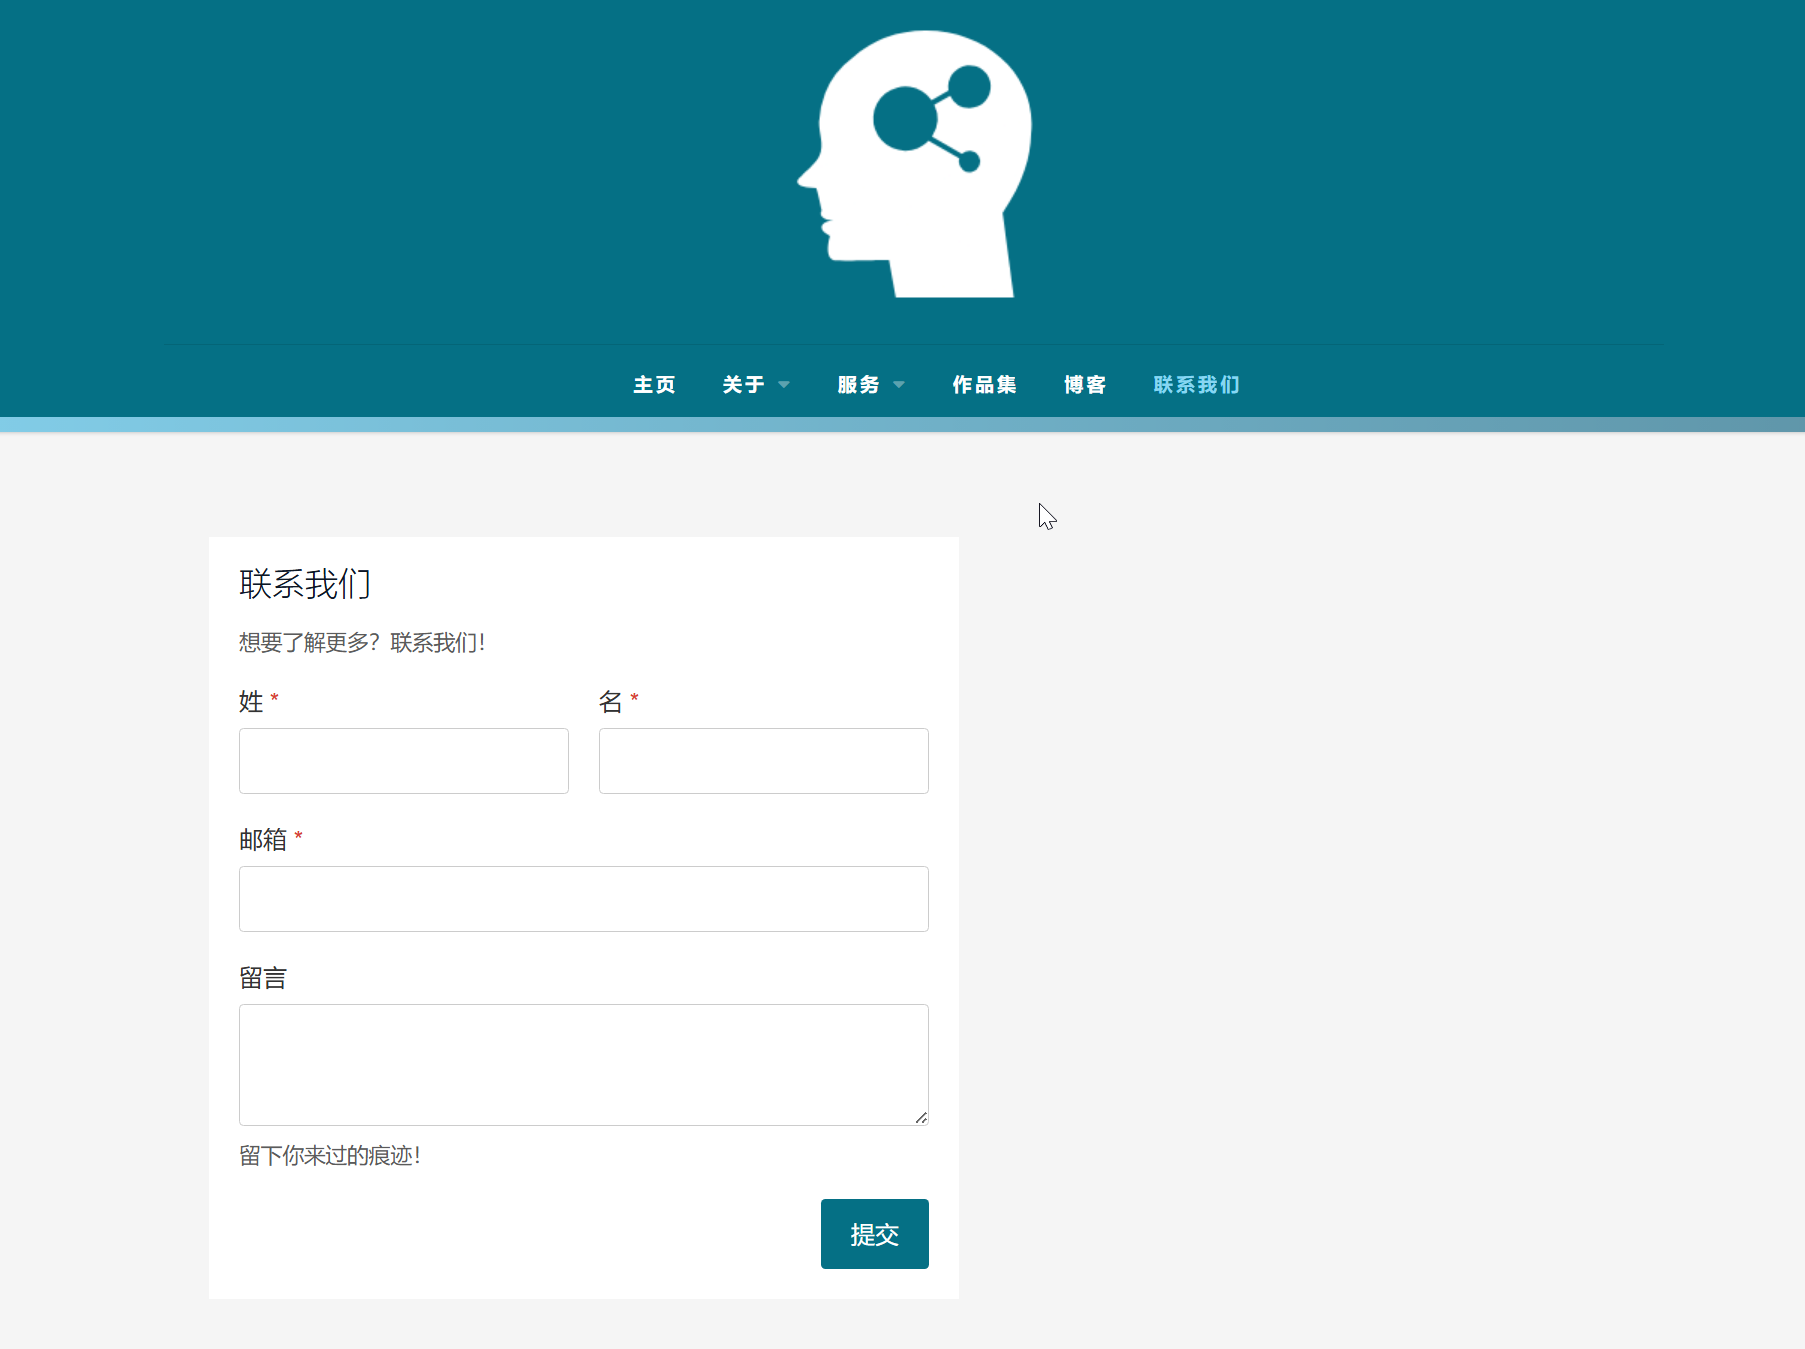Viewport: 1805px width, 1349px height.
Task: Select 联系我们 in the navigation bar
Action: tap(1196, 385)
